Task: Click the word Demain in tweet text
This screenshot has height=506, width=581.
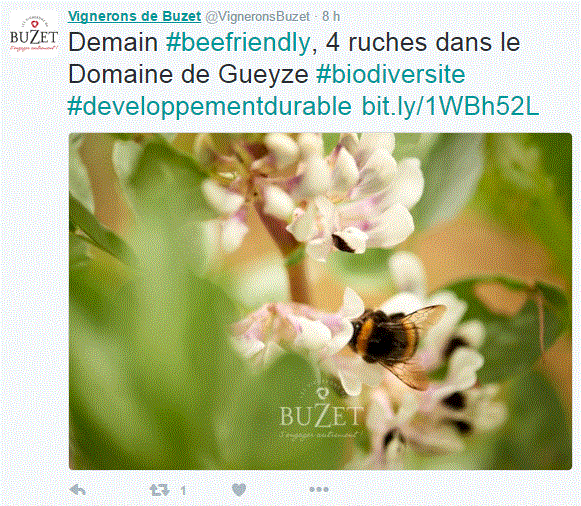Action: pos(113,42)
